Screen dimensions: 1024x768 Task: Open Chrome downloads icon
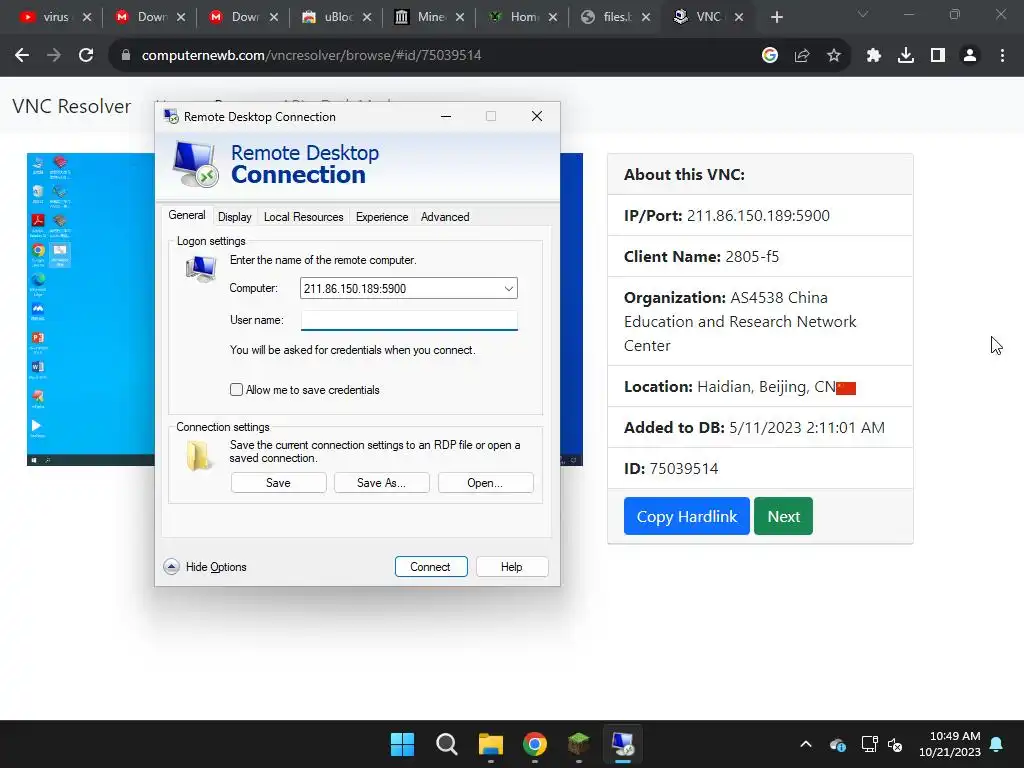click(906, 56)
